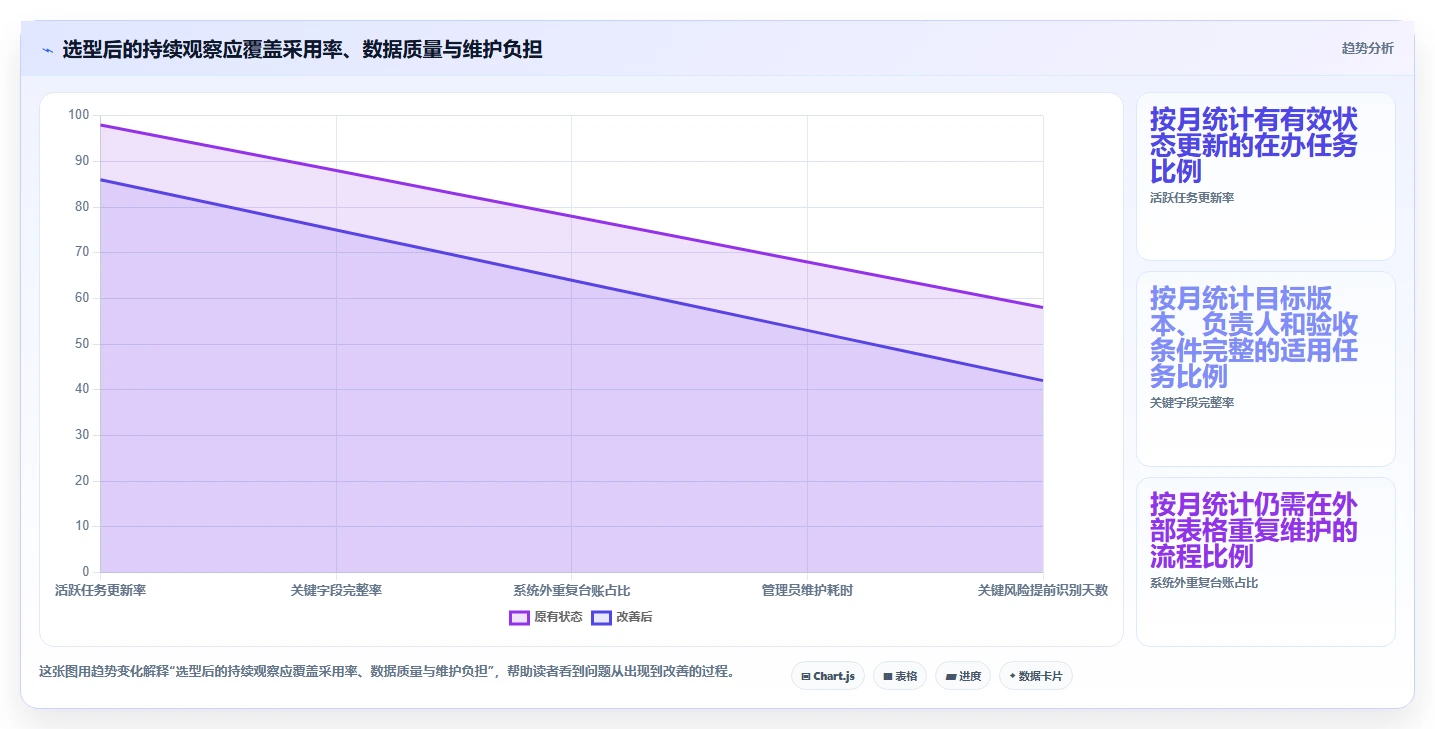Toggle the 改善后 legend item
This screenshot has width=1435, height=729.
(x=622, y=617)
